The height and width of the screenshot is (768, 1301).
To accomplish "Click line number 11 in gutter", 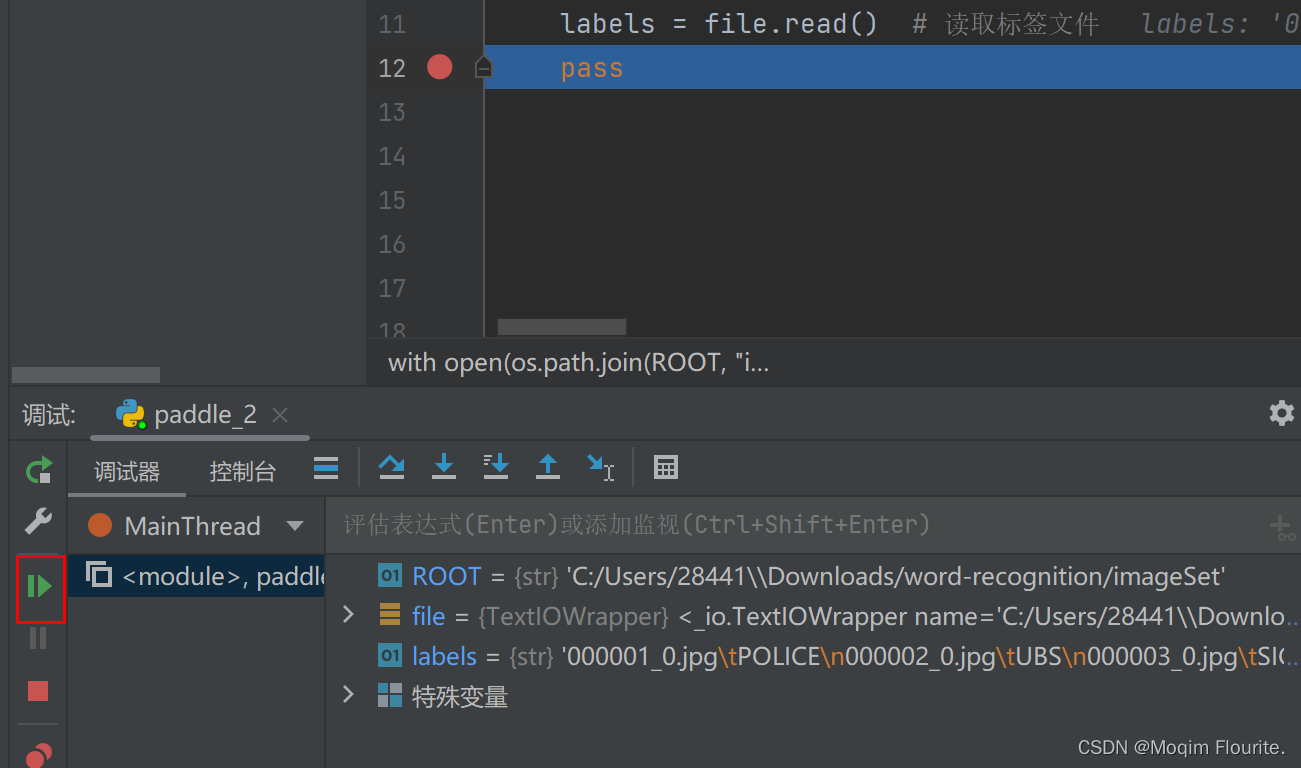I will [392, 24].
